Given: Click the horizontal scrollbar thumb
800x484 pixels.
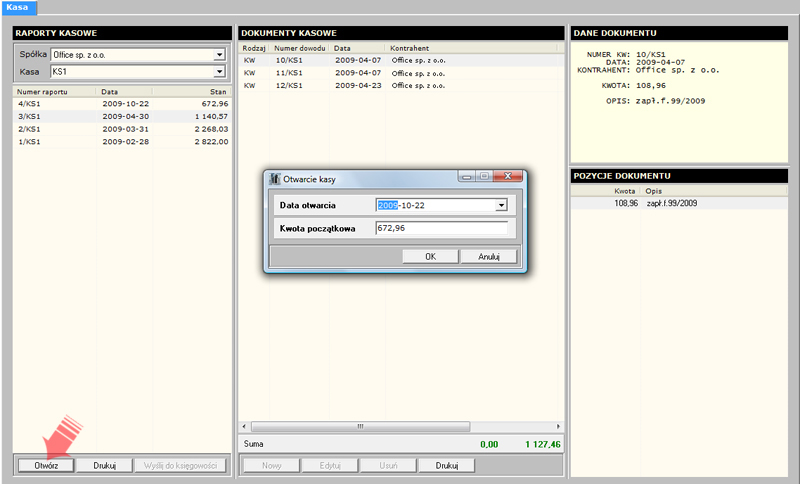Looking at the screenshot, I should tap(360, 426).
